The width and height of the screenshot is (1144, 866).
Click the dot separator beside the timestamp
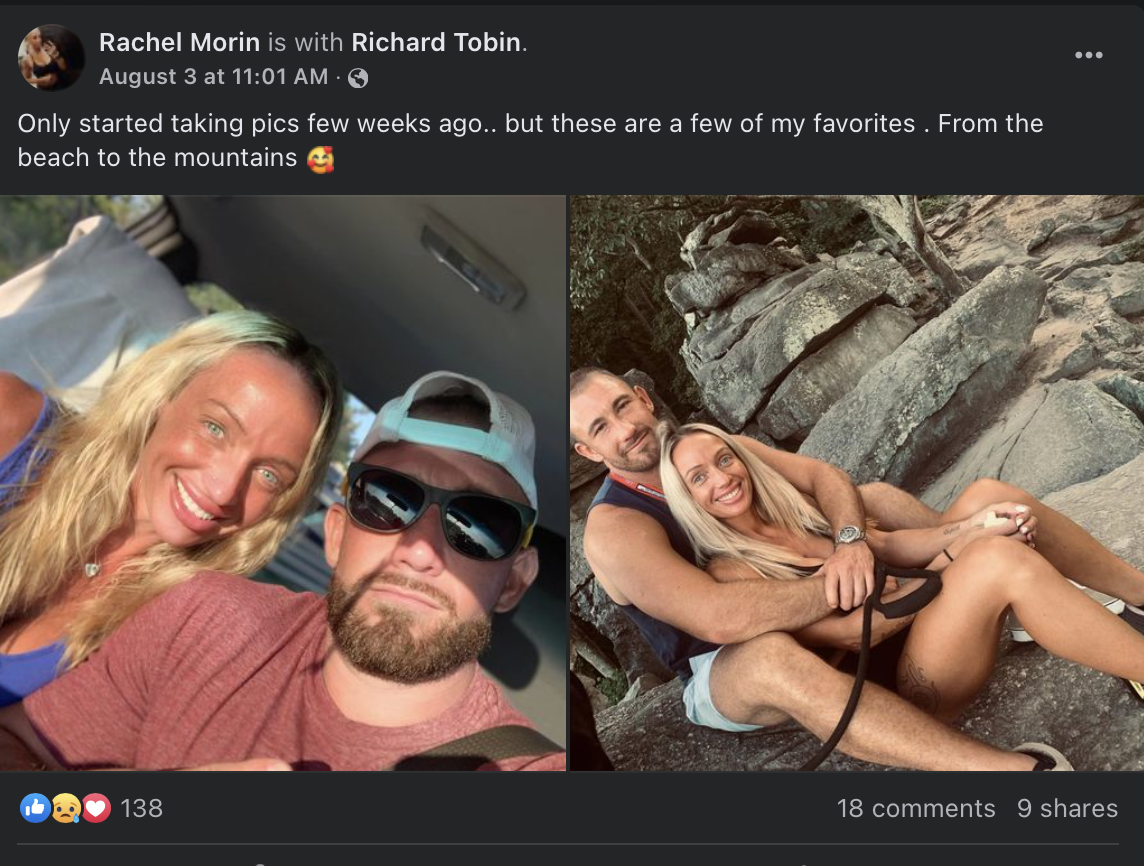[x=338, y=78]
